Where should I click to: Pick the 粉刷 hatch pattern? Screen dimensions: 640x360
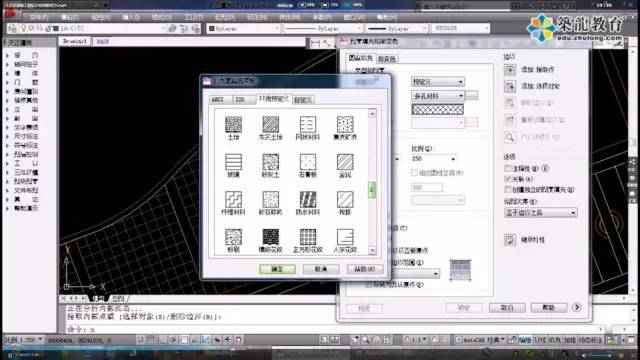click(x=233, y=237)
